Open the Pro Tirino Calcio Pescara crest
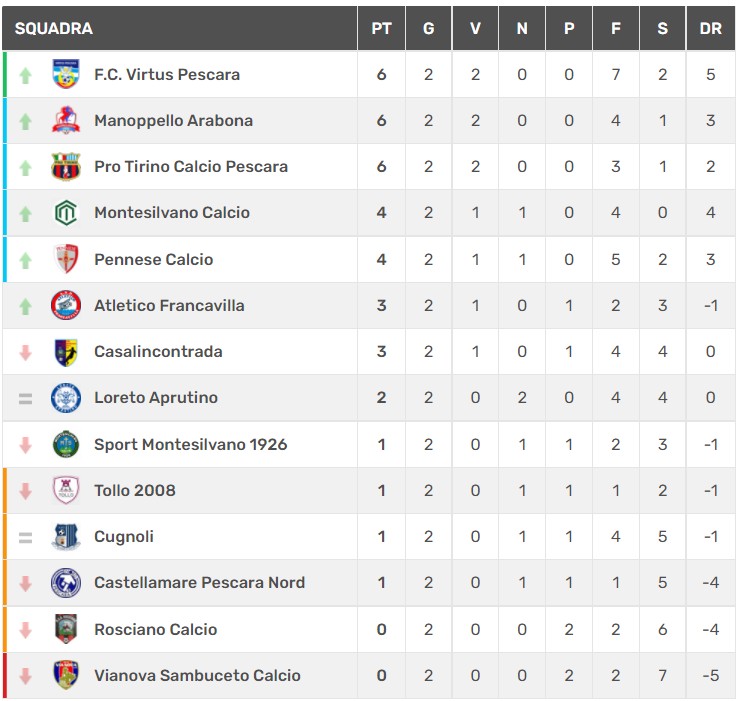736x701 pixels. click(x=66, y=166)
